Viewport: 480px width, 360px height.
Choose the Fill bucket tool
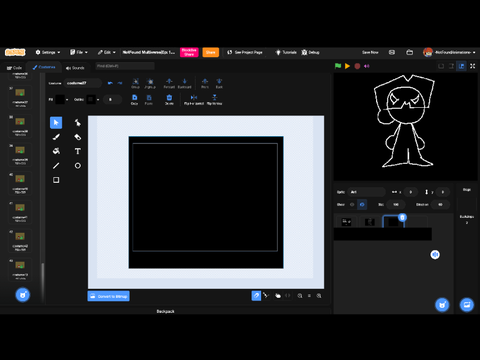click(56, 151)
